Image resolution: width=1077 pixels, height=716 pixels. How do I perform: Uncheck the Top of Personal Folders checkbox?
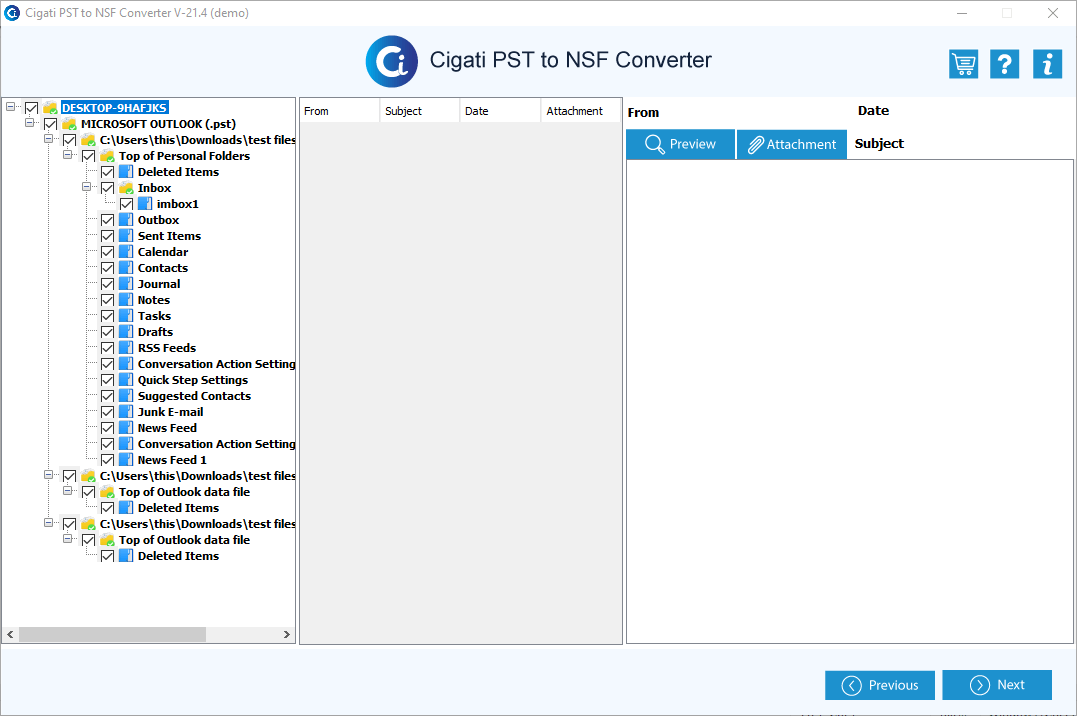pyautogui.click(x=89, y=157)
